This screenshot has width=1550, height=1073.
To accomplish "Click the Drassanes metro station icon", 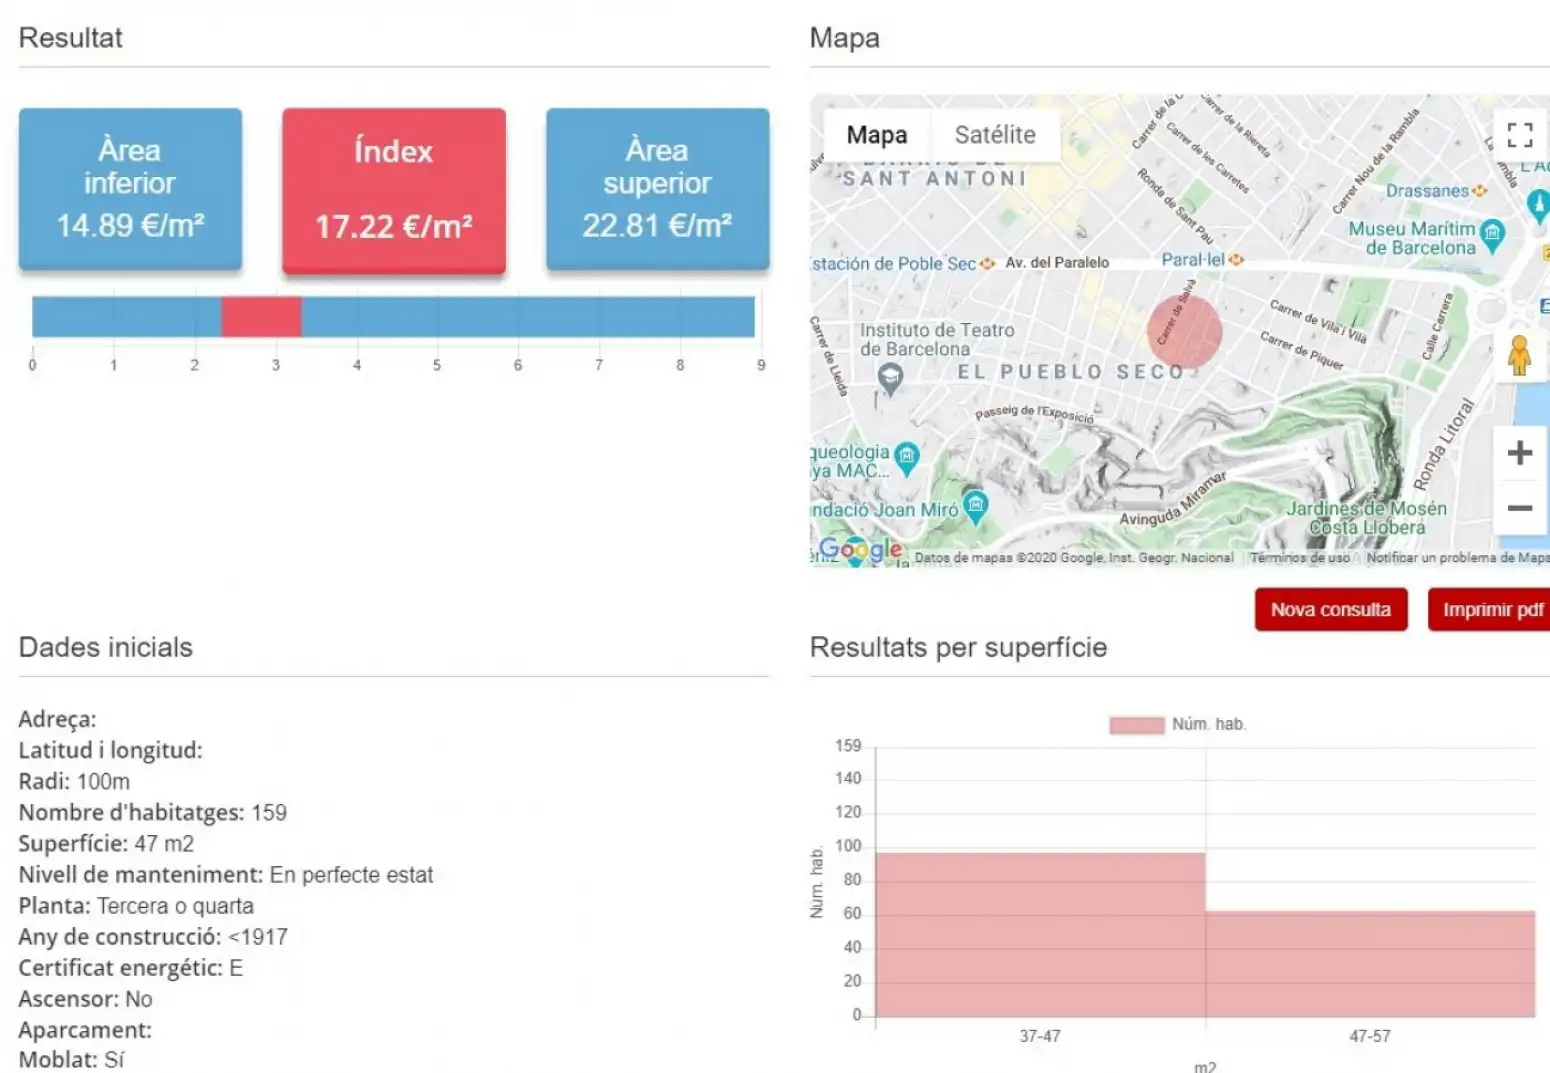I will click(1479, 190).
